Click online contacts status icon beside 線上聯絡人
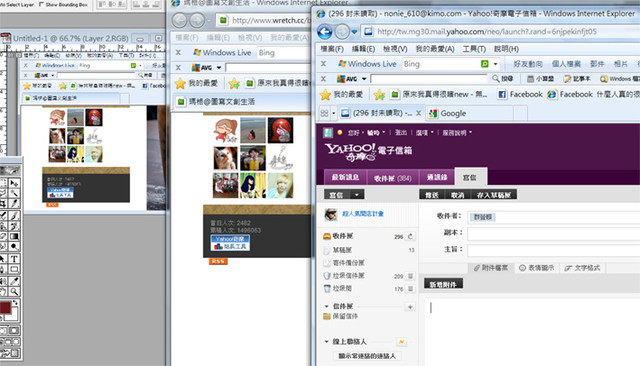640x366 pixels. (401, 342)
